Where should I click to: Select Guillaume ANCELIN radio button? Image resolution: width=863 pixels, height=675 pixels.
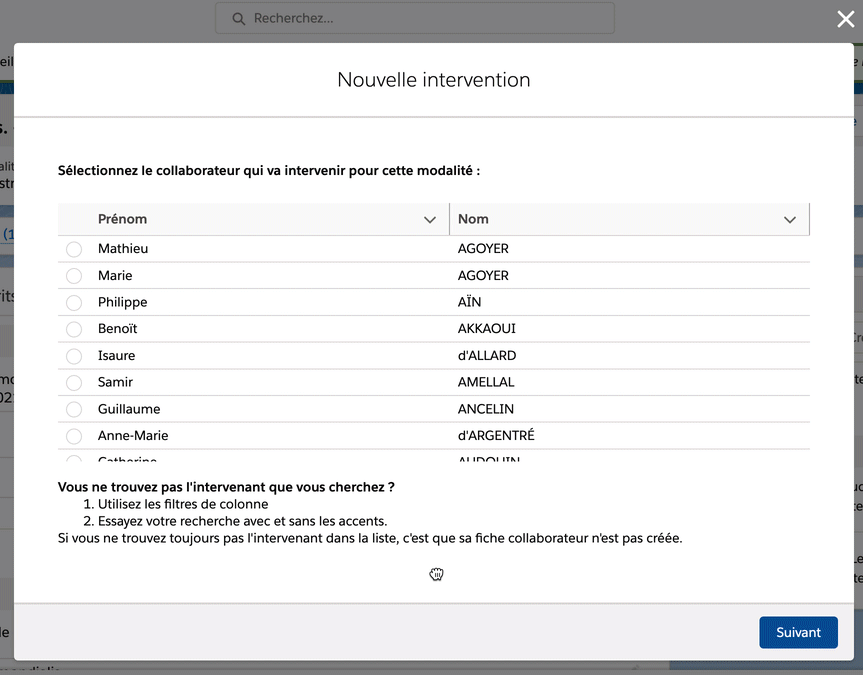(74, 410)
